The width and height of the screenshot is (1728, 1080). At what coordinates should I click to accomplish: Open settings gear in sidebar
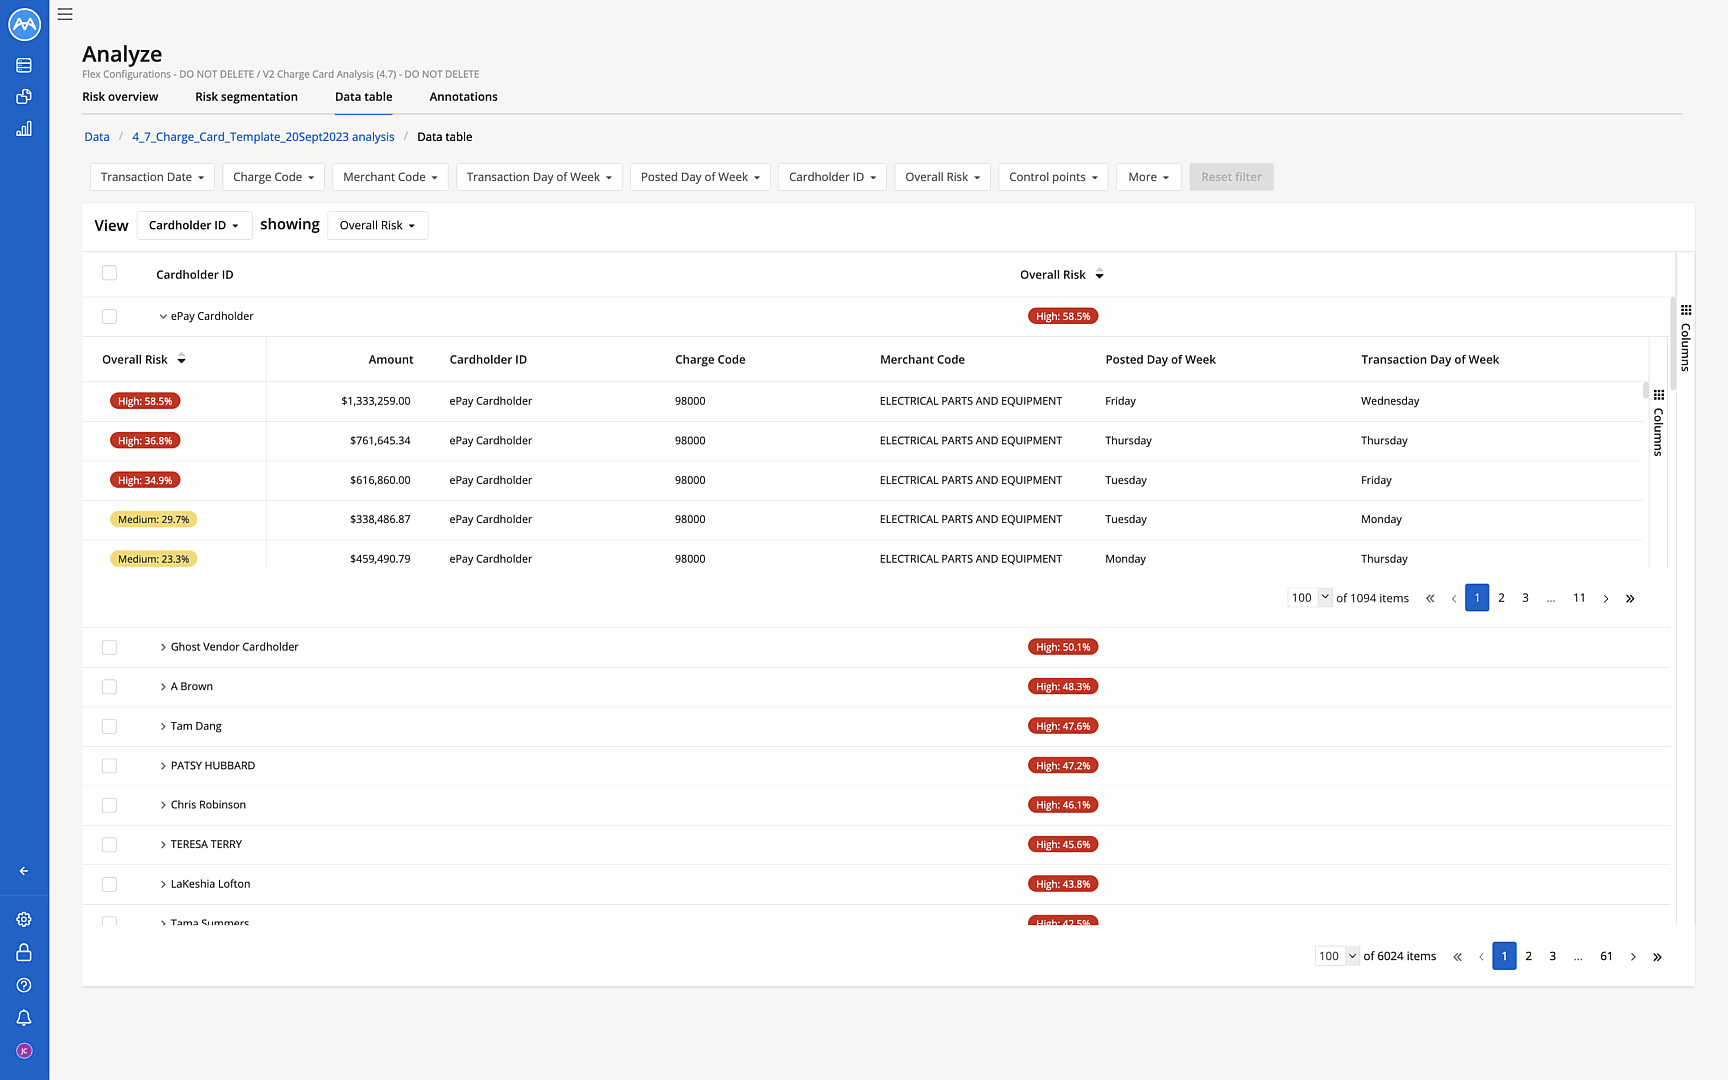pos(24,919)
